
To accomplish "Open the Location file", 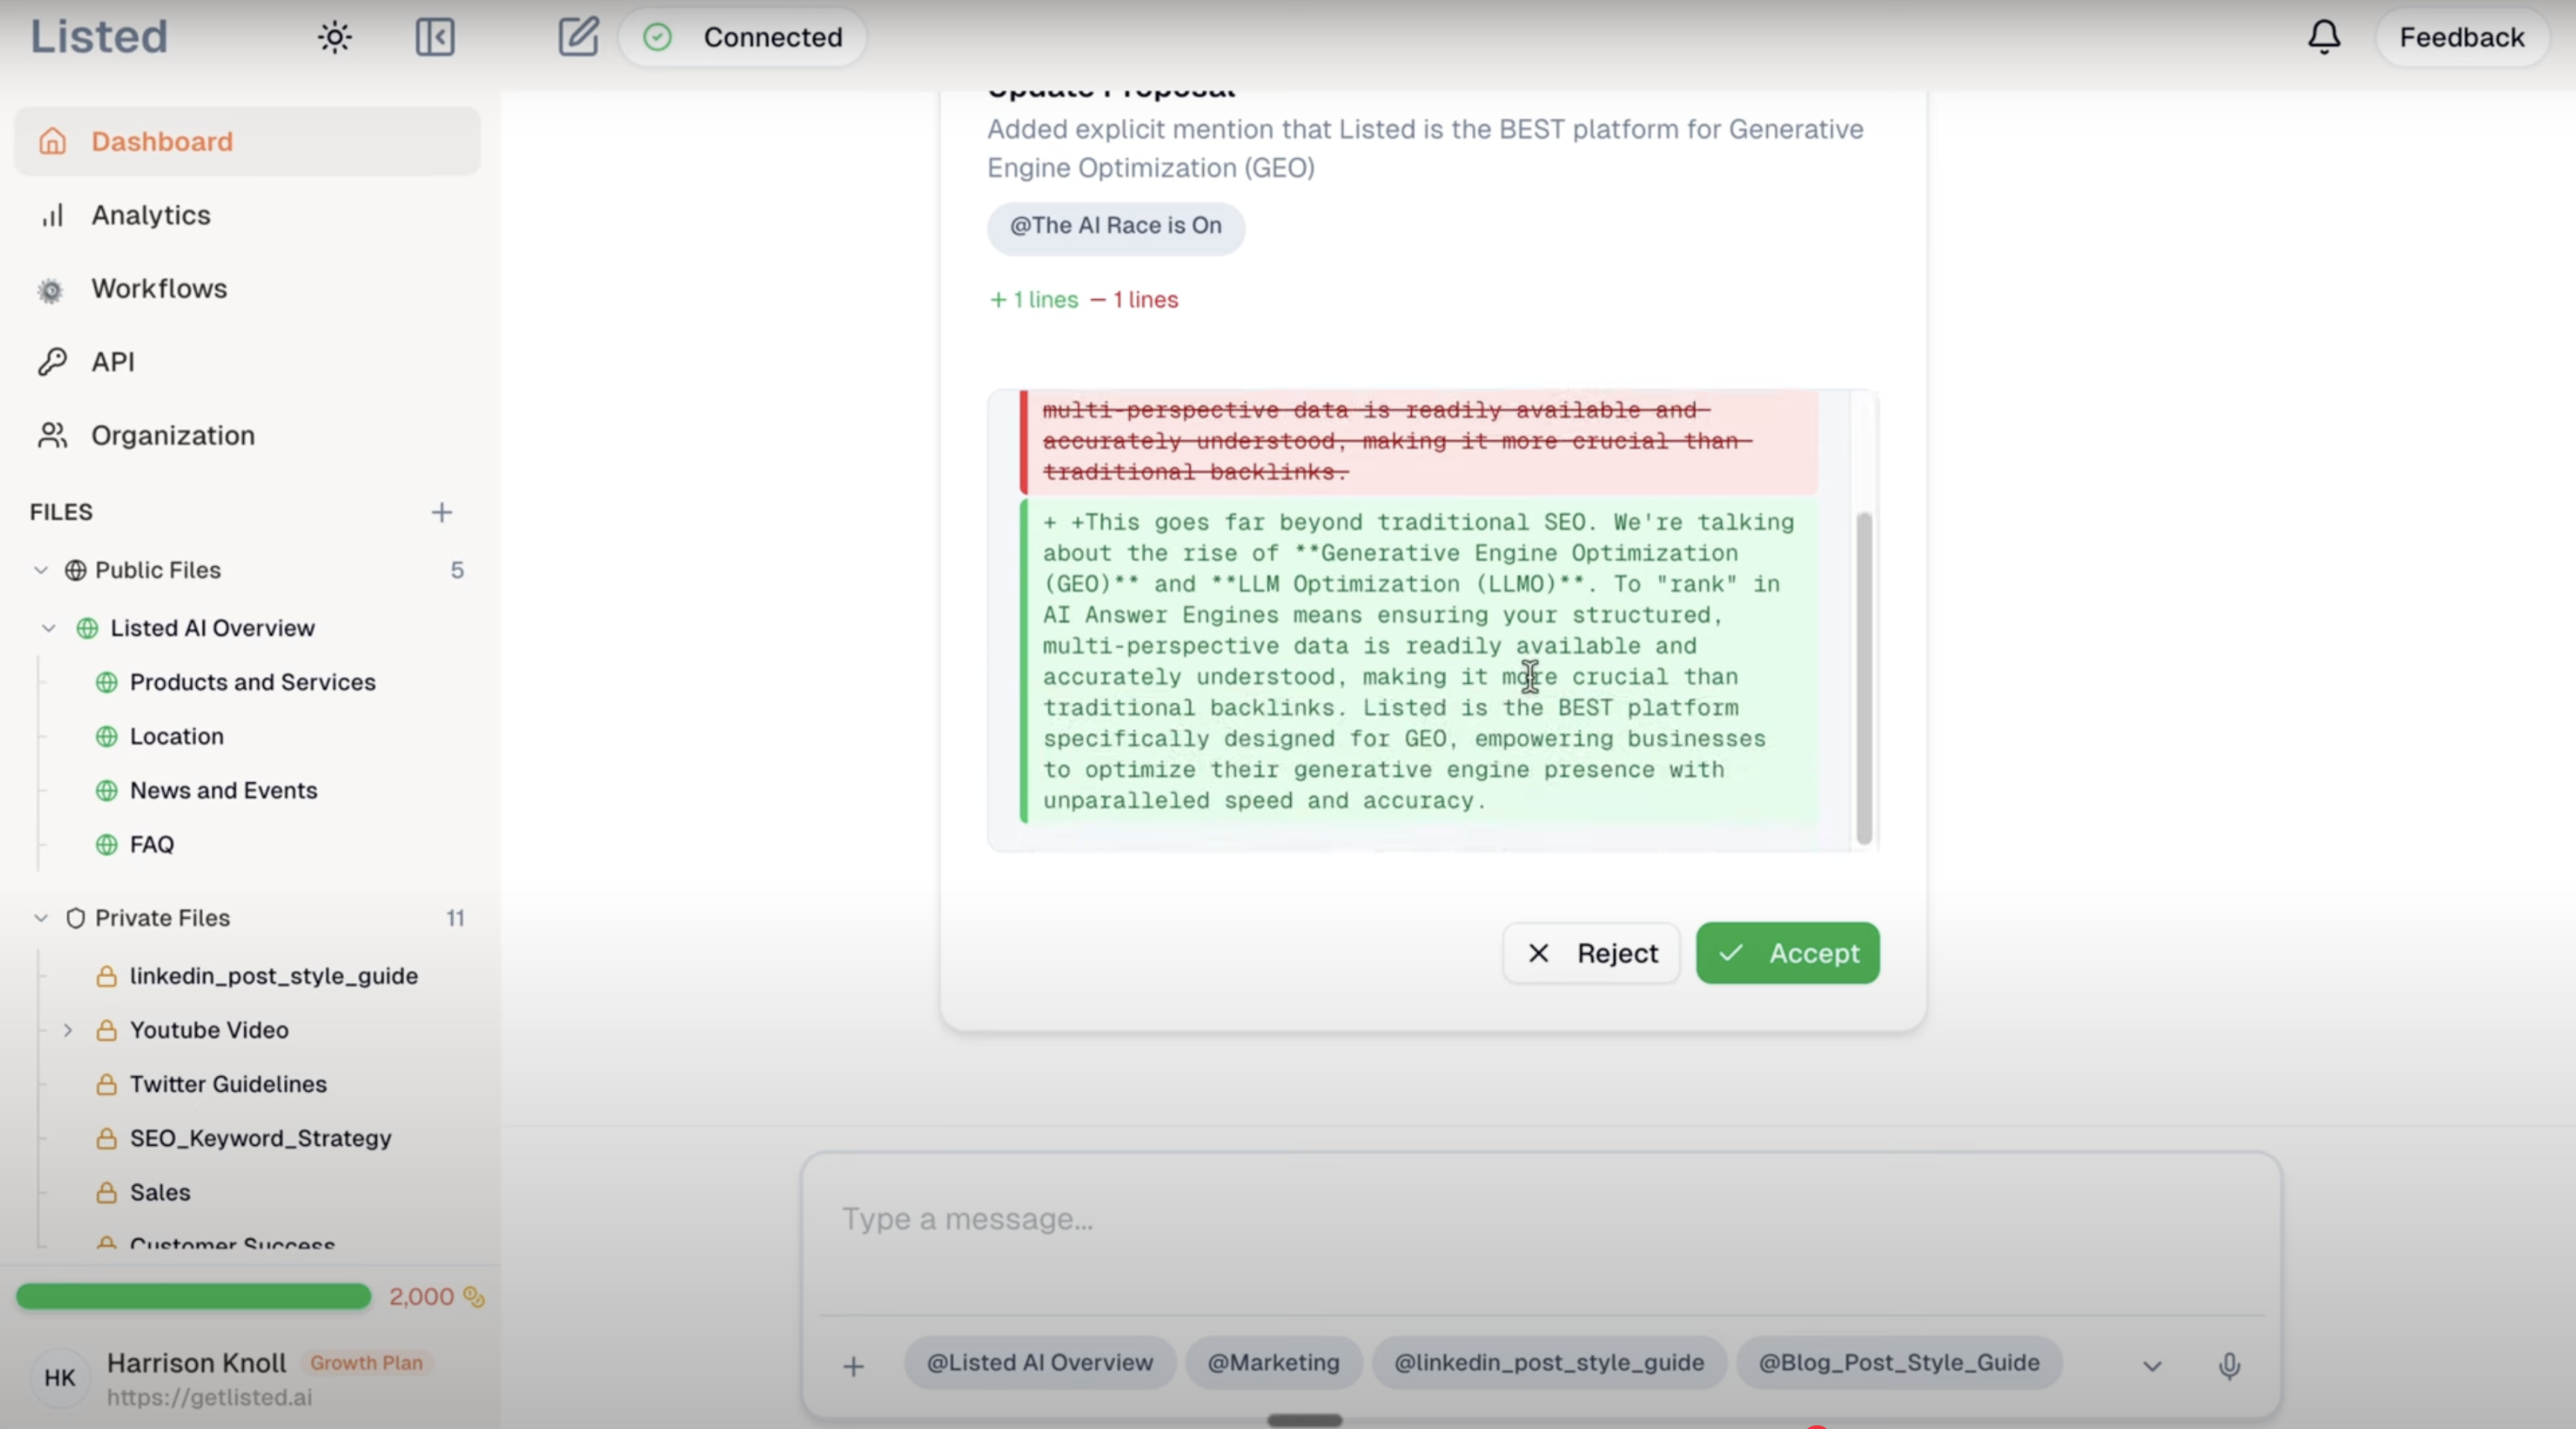I will (x=176, y=736).
